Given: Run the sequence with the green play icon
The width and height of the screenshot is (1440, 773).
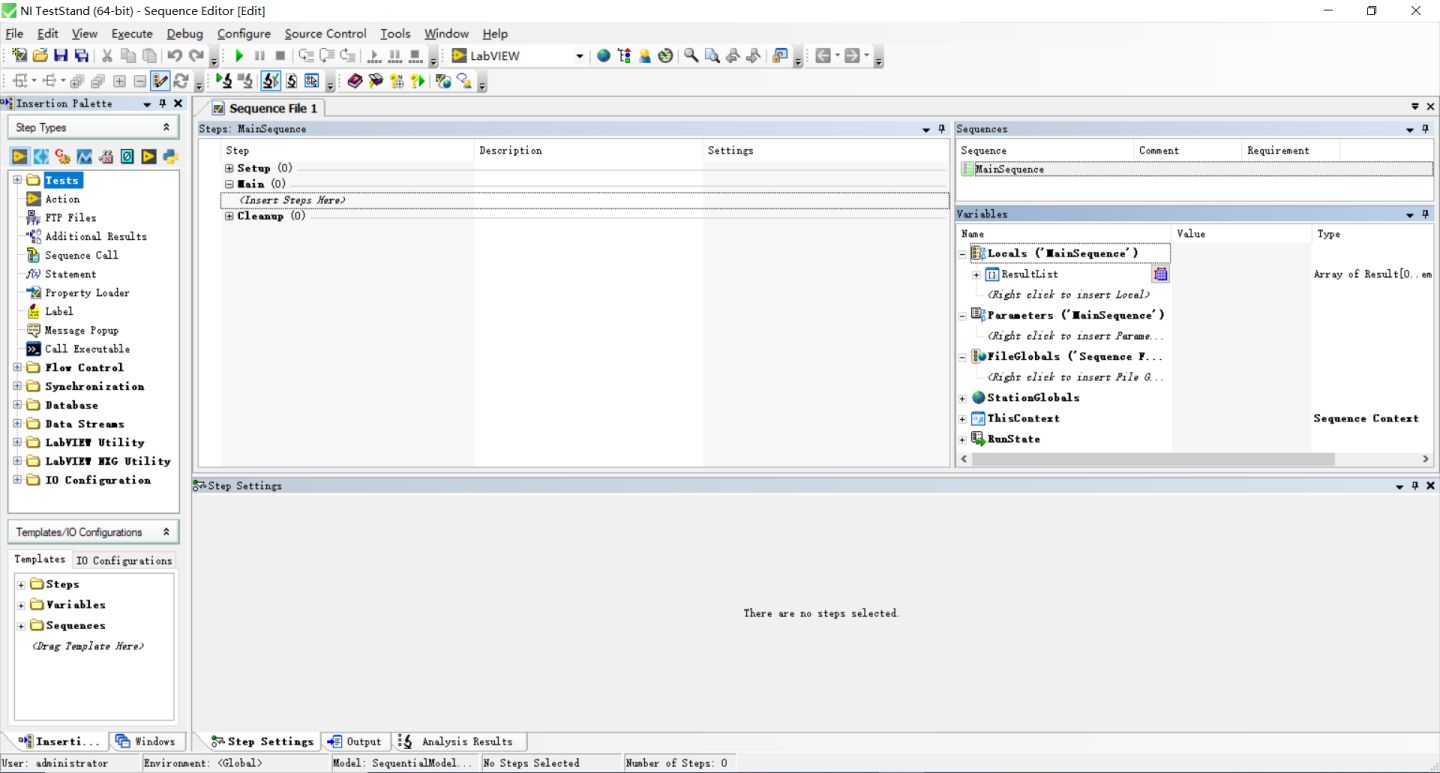Looking at the screenshot, I should point(239,56).
